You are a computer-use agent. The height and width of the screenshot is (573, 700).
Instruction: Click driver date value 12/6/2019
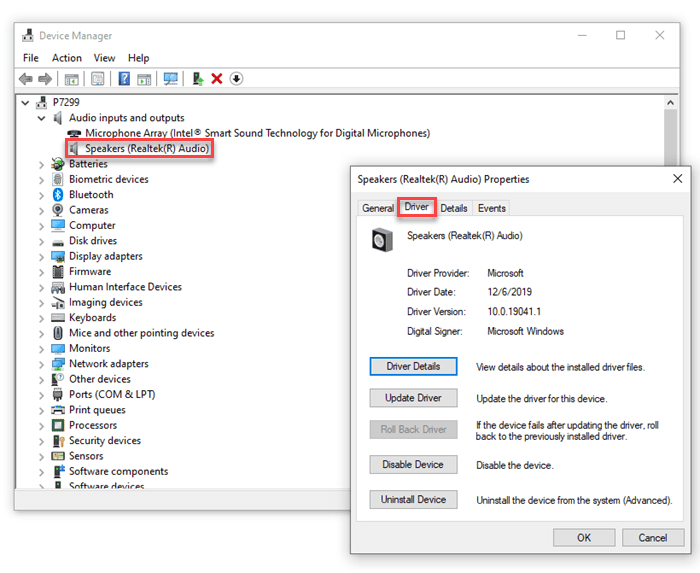[509, 292]
